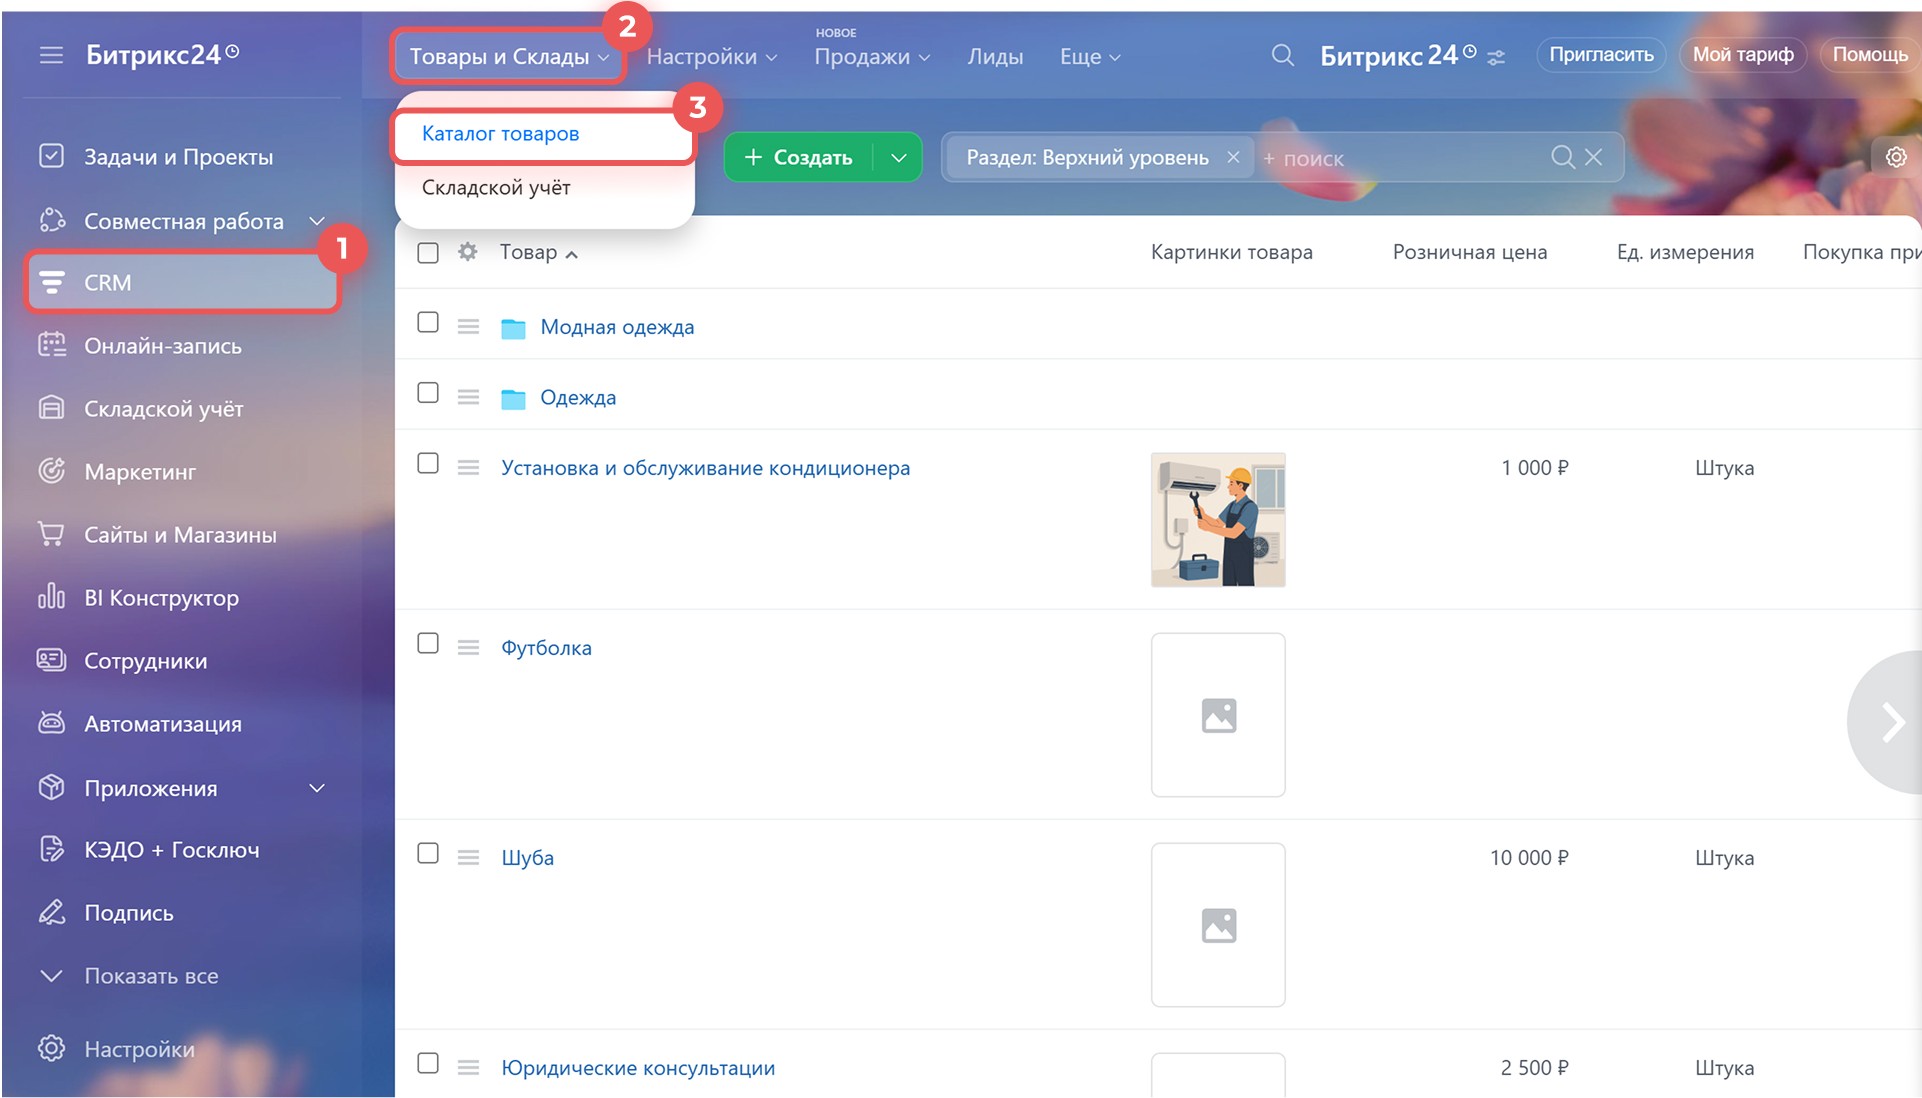The width and height of the screenshot is (1922, 1098).
Task: Open the Установка и обслуживание кондиционера link
Action: coord(705,468)
